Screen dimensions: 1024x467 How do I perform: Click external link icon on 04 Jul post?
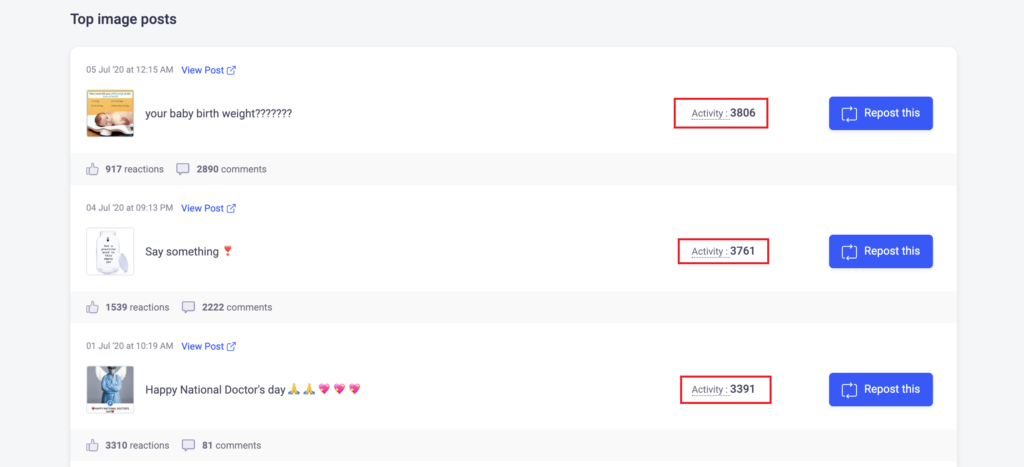231,208
